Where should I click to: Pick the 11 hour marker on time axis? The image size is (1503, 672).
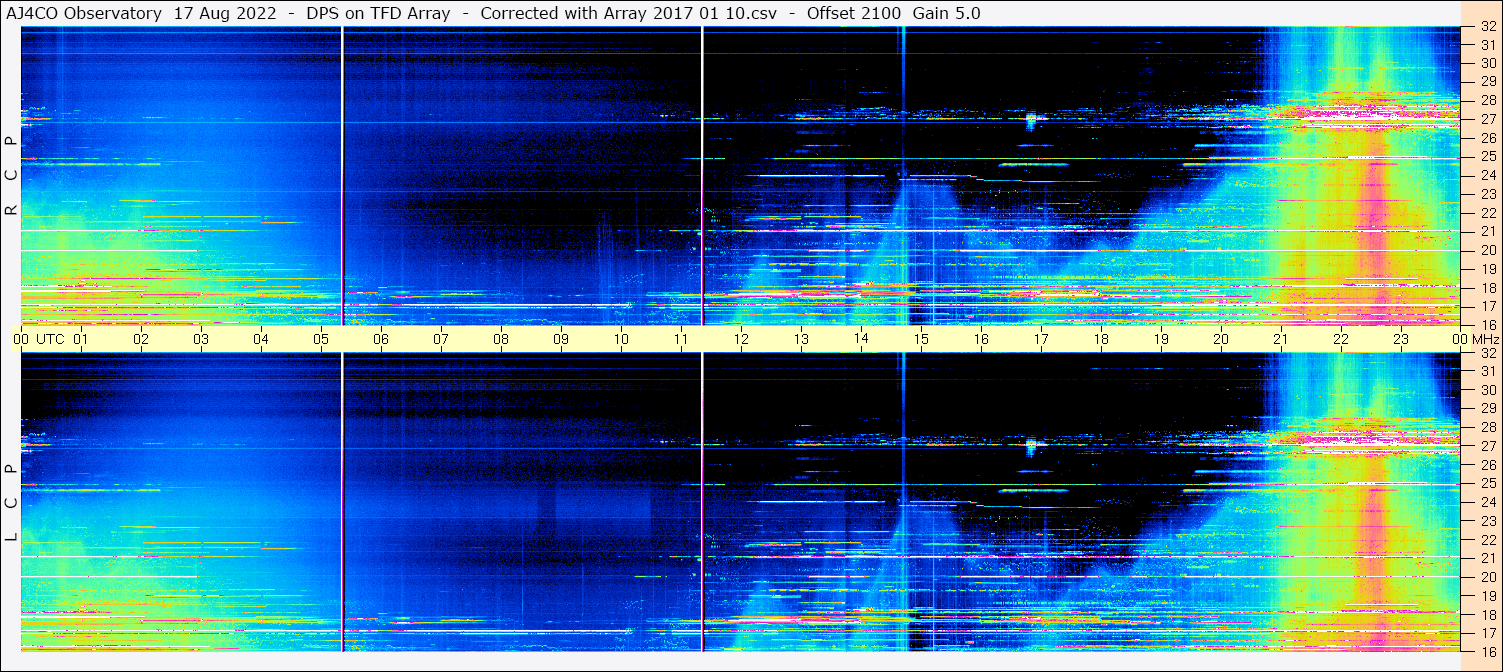click(x=681, y=339)
